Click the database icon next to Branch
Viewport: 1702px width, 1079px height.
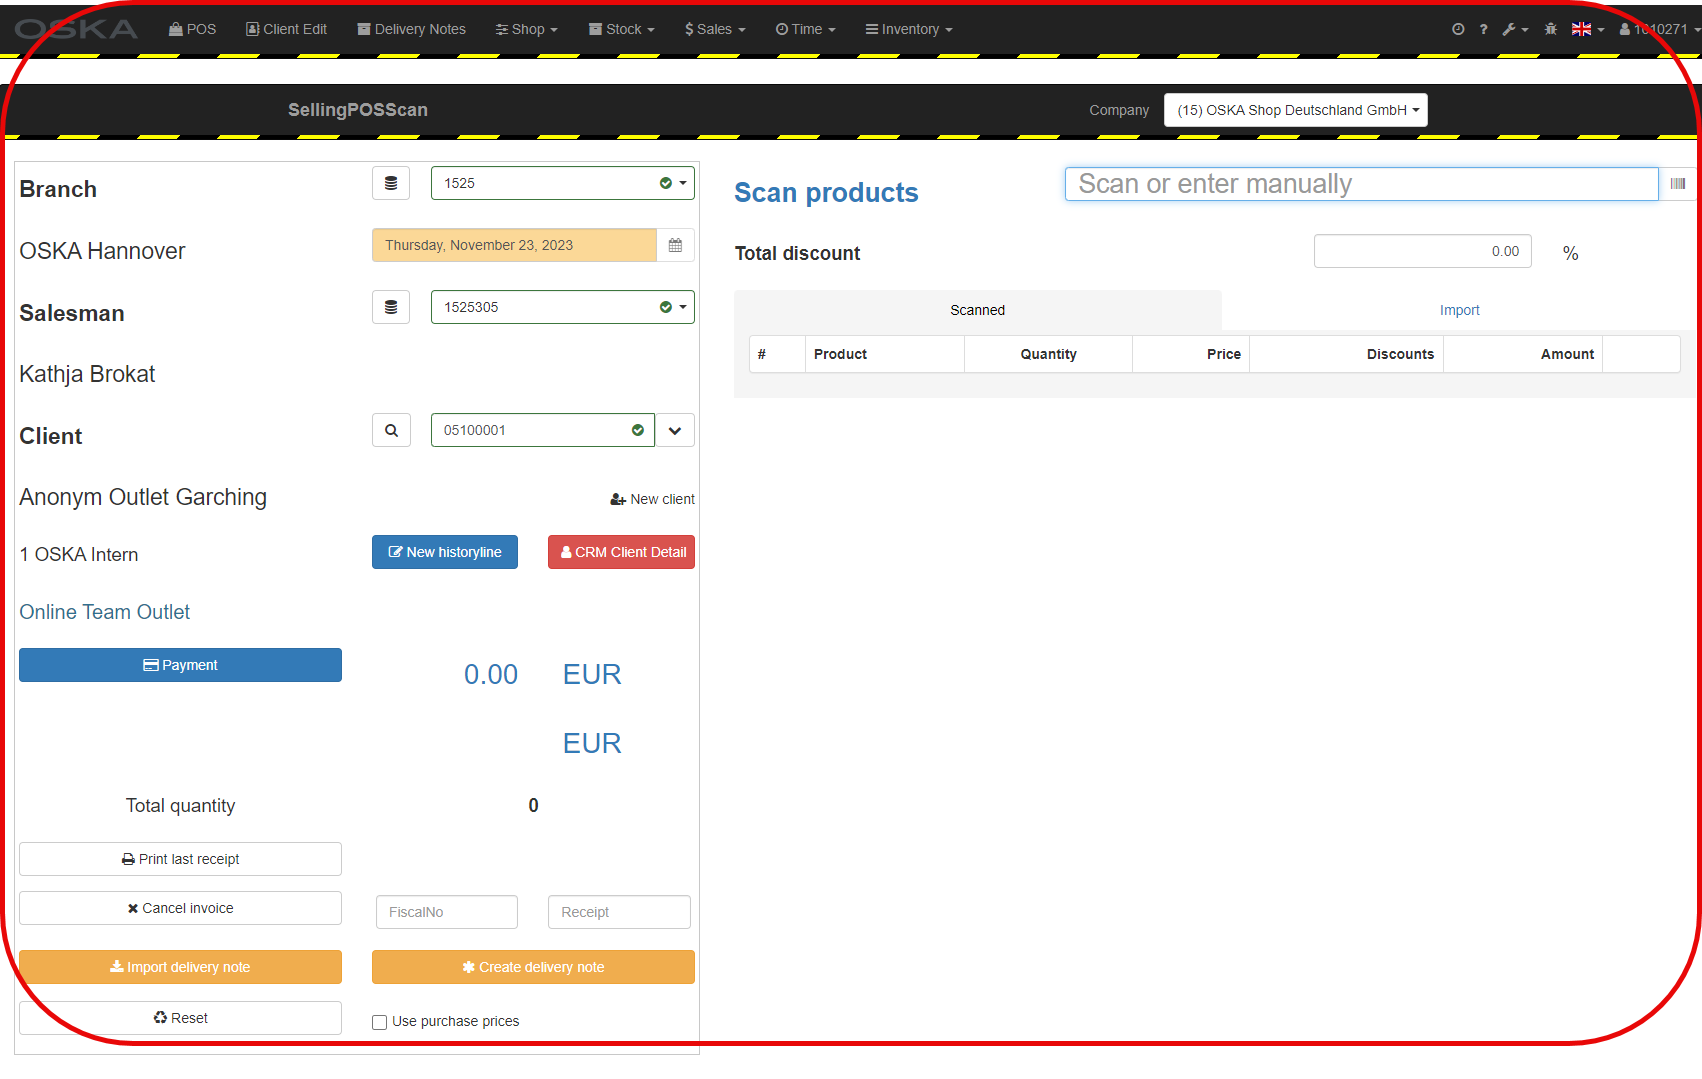coord(391,183)
